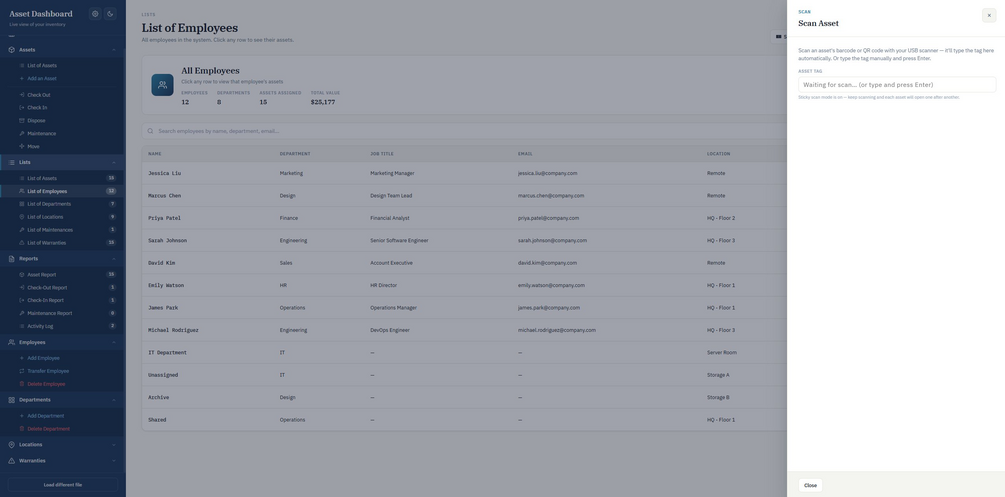Click the search employees input field
Viewport: 1005px width, 497px height.
click(x=464, y=131)
